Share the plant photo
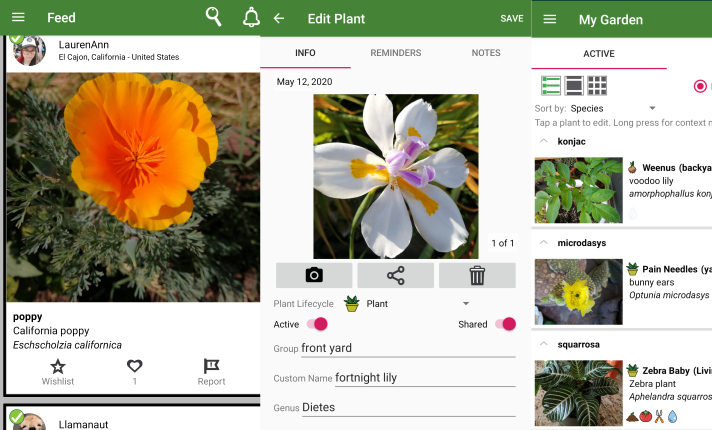Image resolution: width=712 pixels, height=430 pixels. coord(395,275)
